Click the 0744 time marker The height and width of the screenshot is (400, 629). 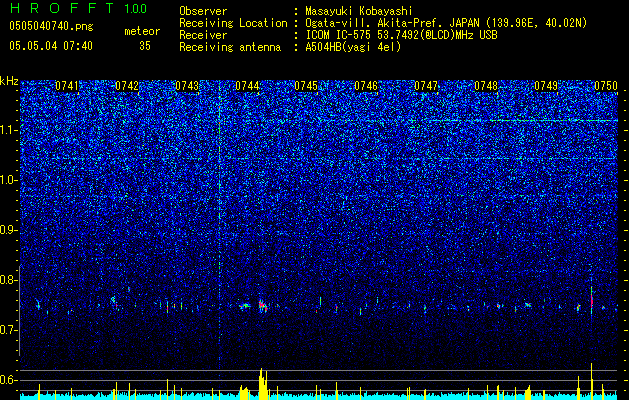tap(247, 86)
